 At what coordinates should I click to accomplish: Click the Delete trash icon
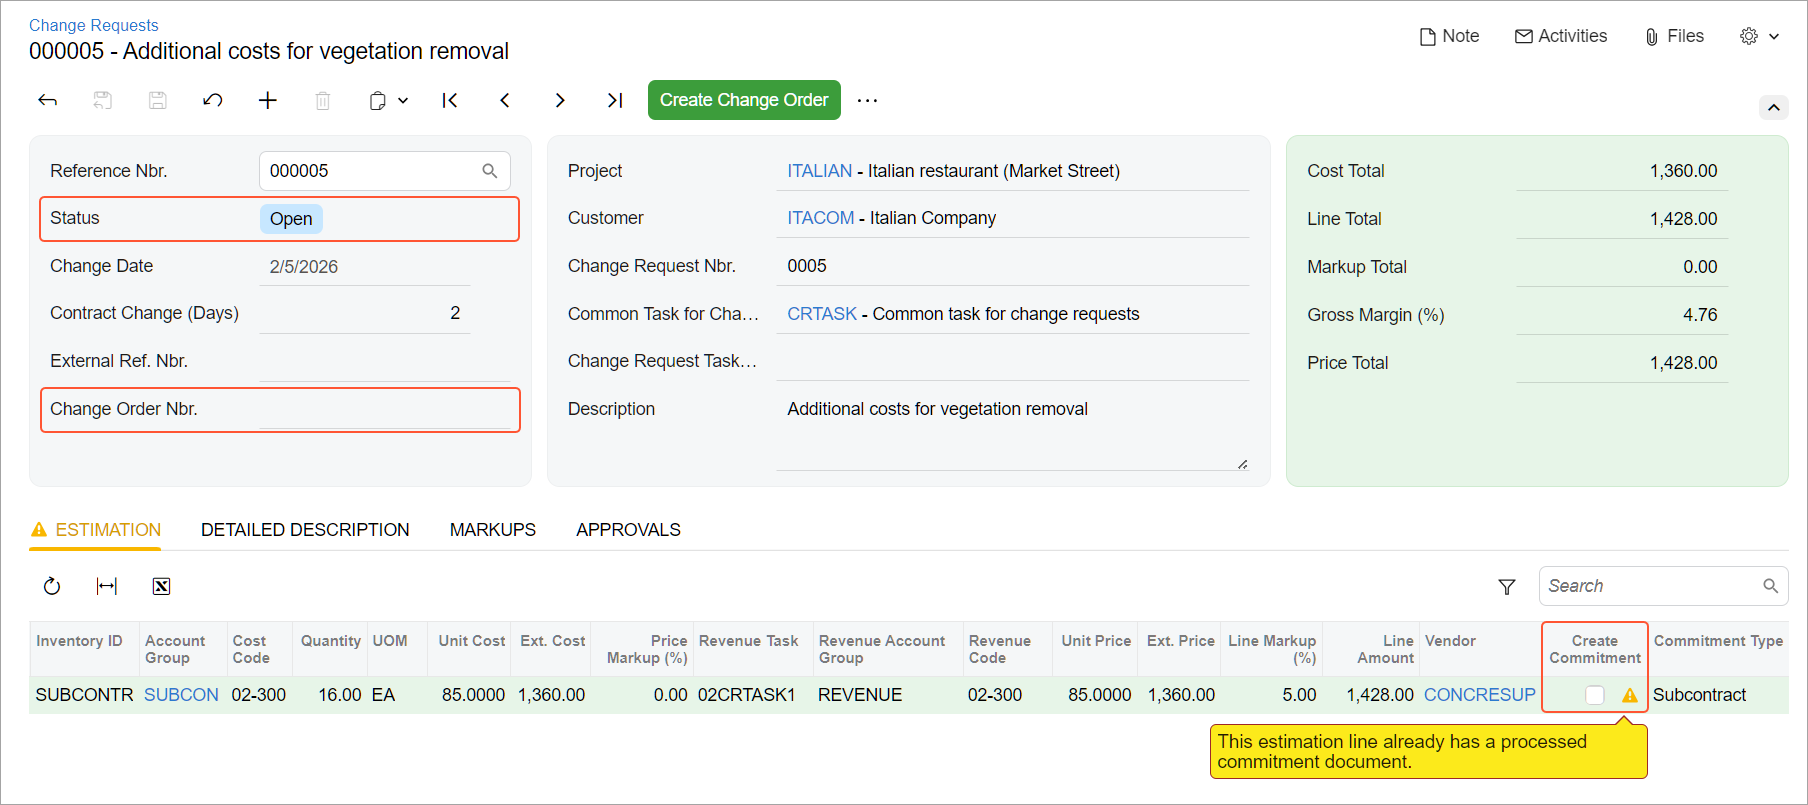tap(322, 100)
